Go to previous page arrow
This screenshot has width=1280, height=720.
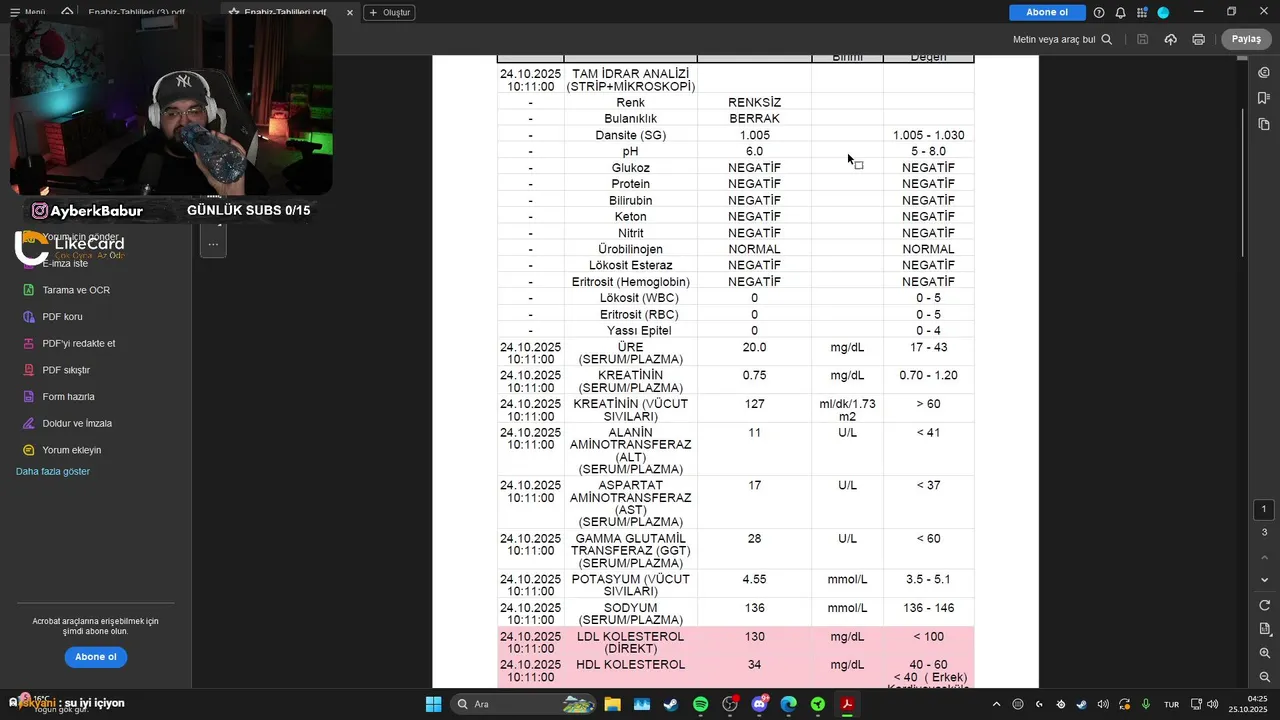pyautogui.click(x=1264, y=557)
